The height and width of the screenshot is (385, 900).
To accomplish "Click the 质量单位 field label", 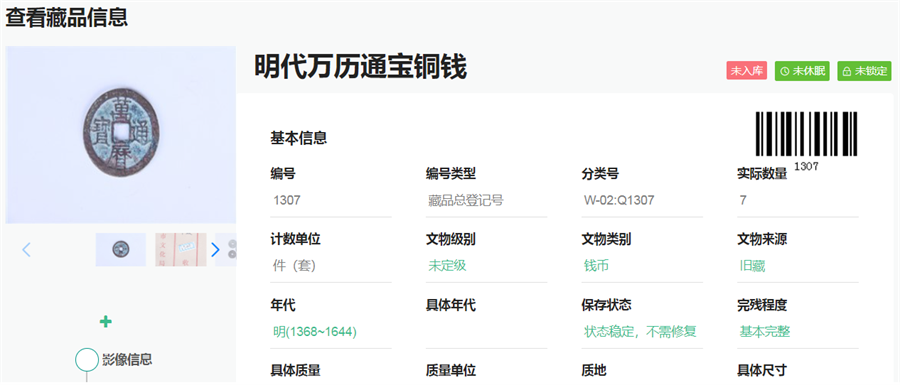I will [451, 371].
